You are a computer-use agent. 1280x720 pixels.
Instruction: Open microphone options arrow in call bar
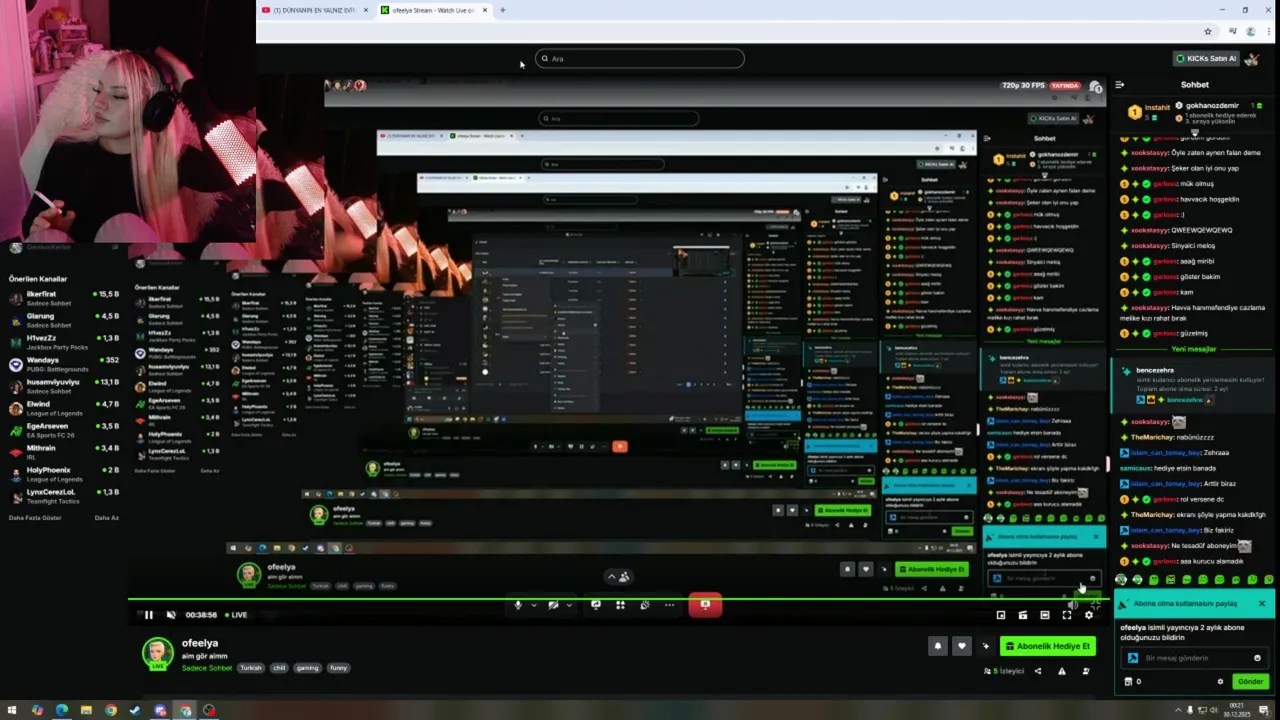pos(532,605)
